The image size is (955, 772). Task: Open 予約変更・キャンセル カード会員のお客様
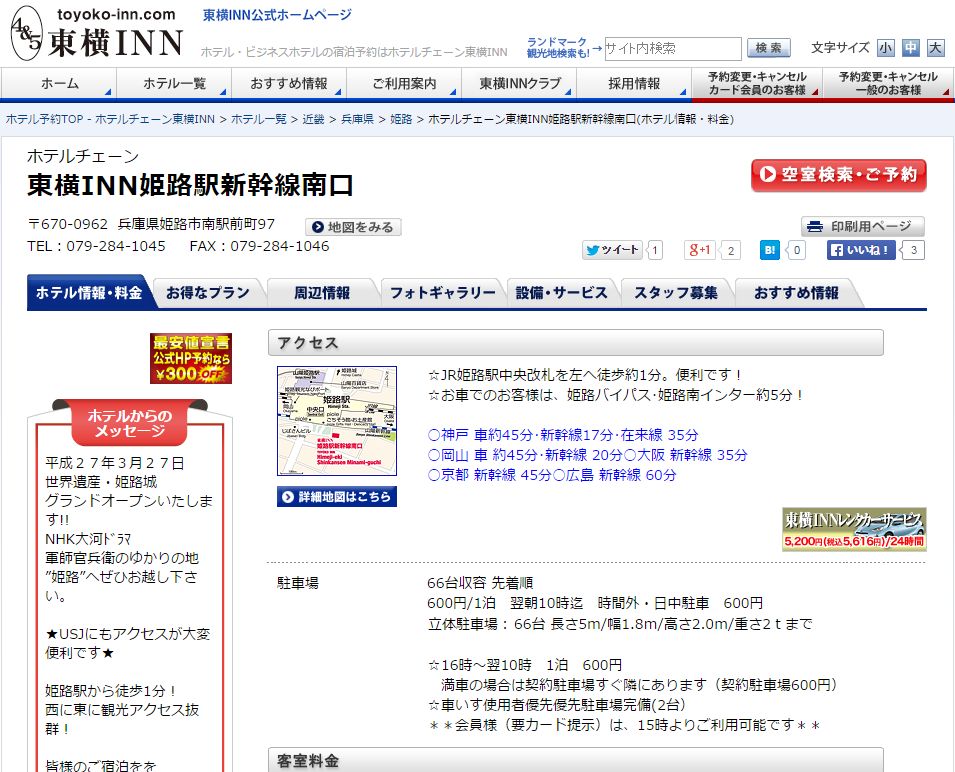click(x=757, y=83)
